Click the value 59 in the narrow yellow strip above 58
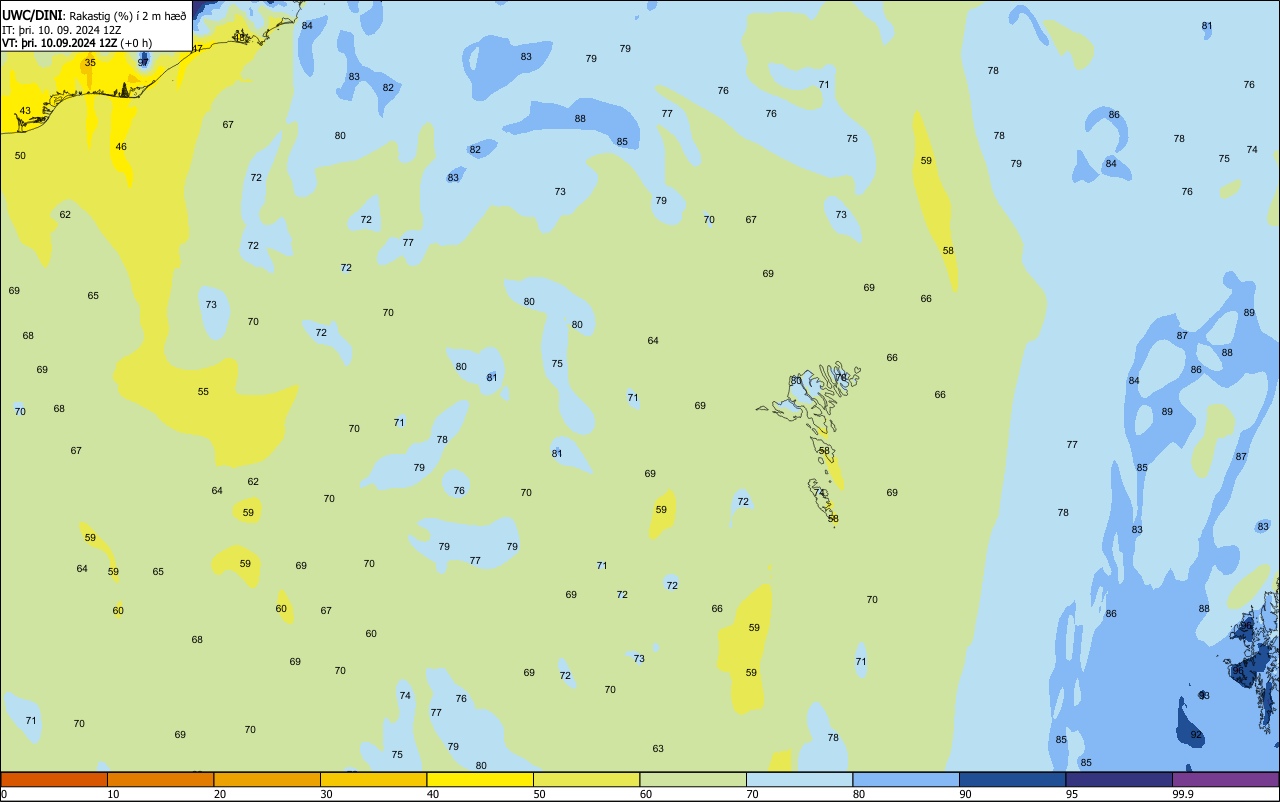 pyautogui.click(x=926, y=161)
